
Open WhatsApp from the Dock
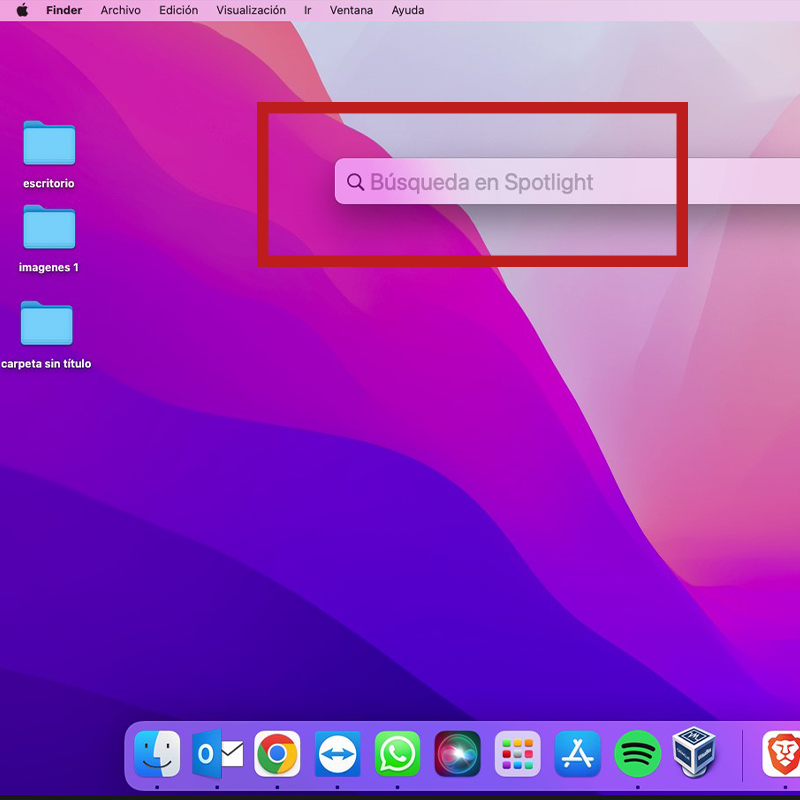tap(397, 754)
